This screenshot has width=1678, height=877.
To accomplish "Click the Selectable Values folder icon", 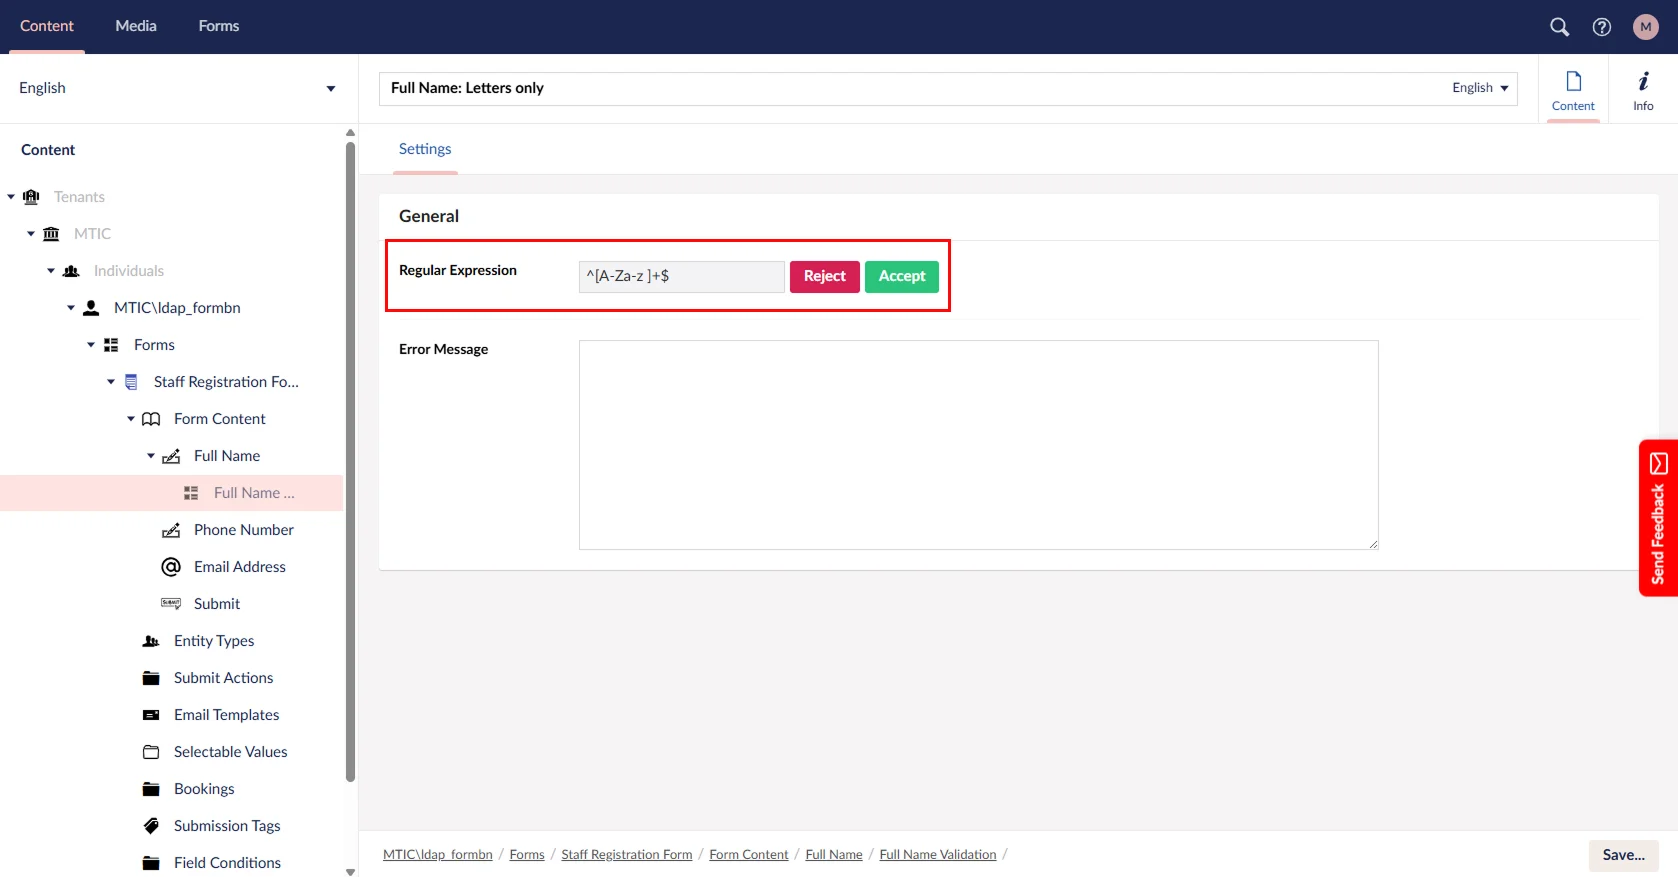I will [151, 752].
